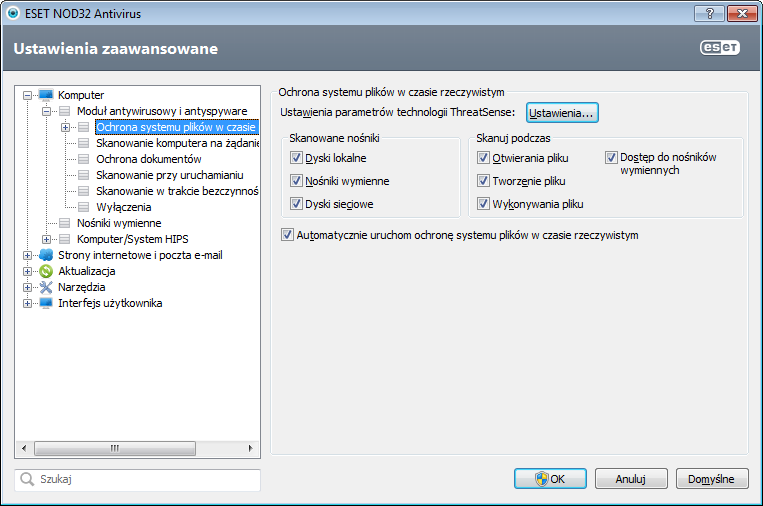Select Komputer/System HIPS label

pos(132,239)
